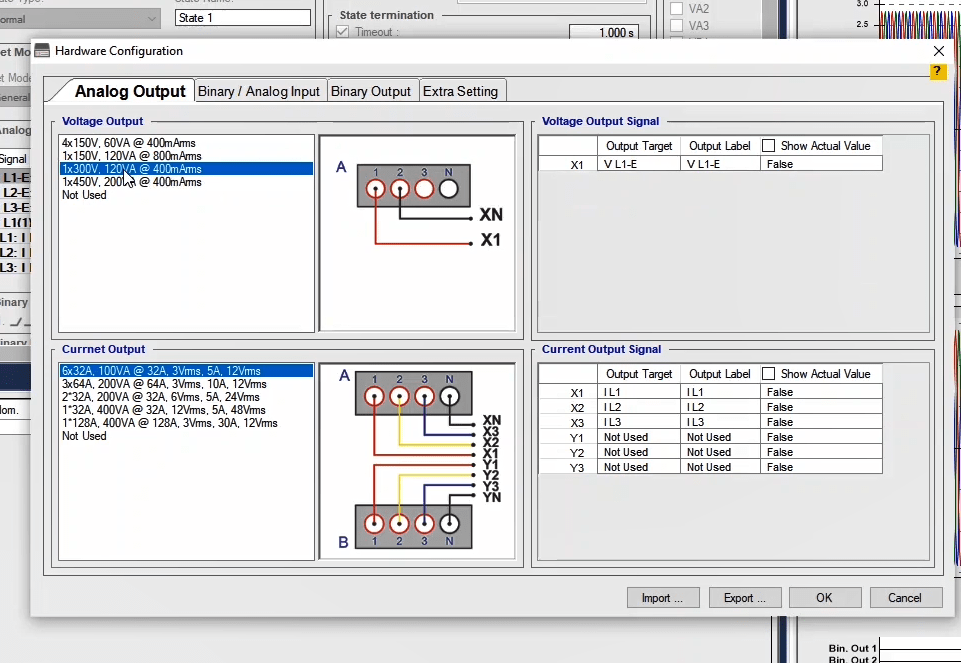The image size is (961, 663).
Task: Click the Y2 row Not Used Output Label cell
Action: coord(720,452)
